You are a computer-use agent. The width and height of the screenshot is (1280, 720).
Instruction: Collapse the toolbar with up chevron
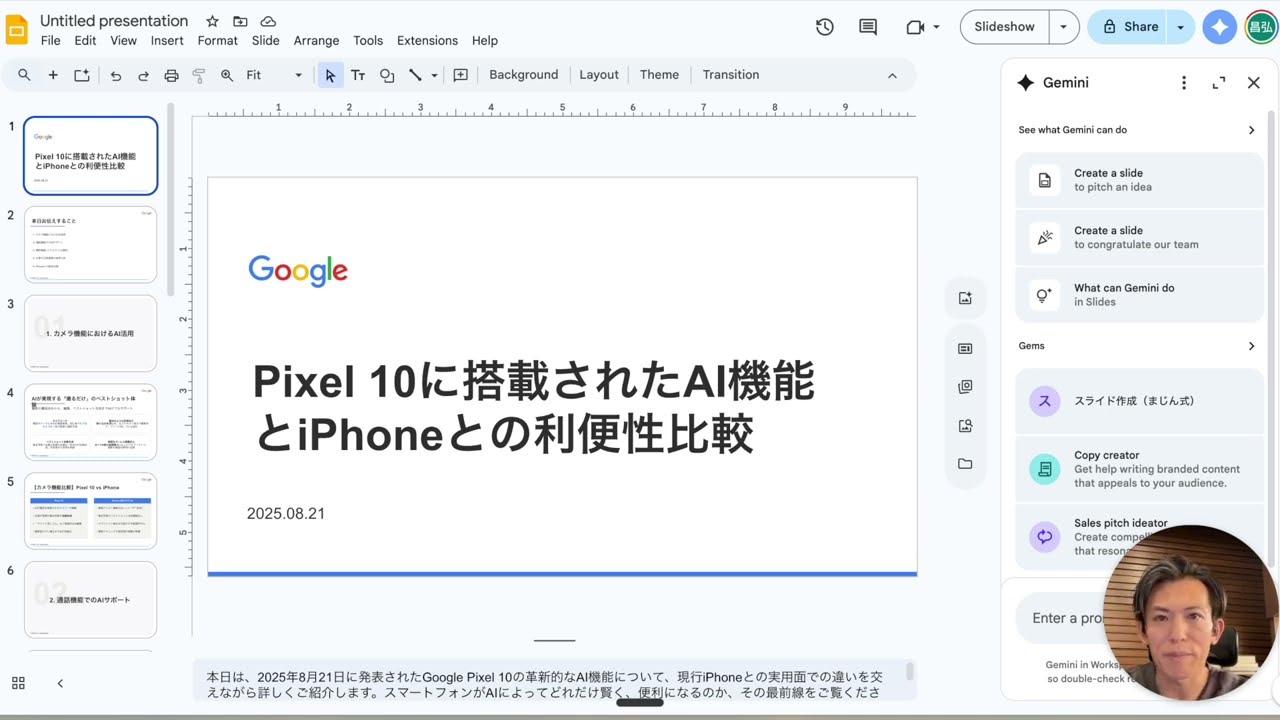click(892, 75)
